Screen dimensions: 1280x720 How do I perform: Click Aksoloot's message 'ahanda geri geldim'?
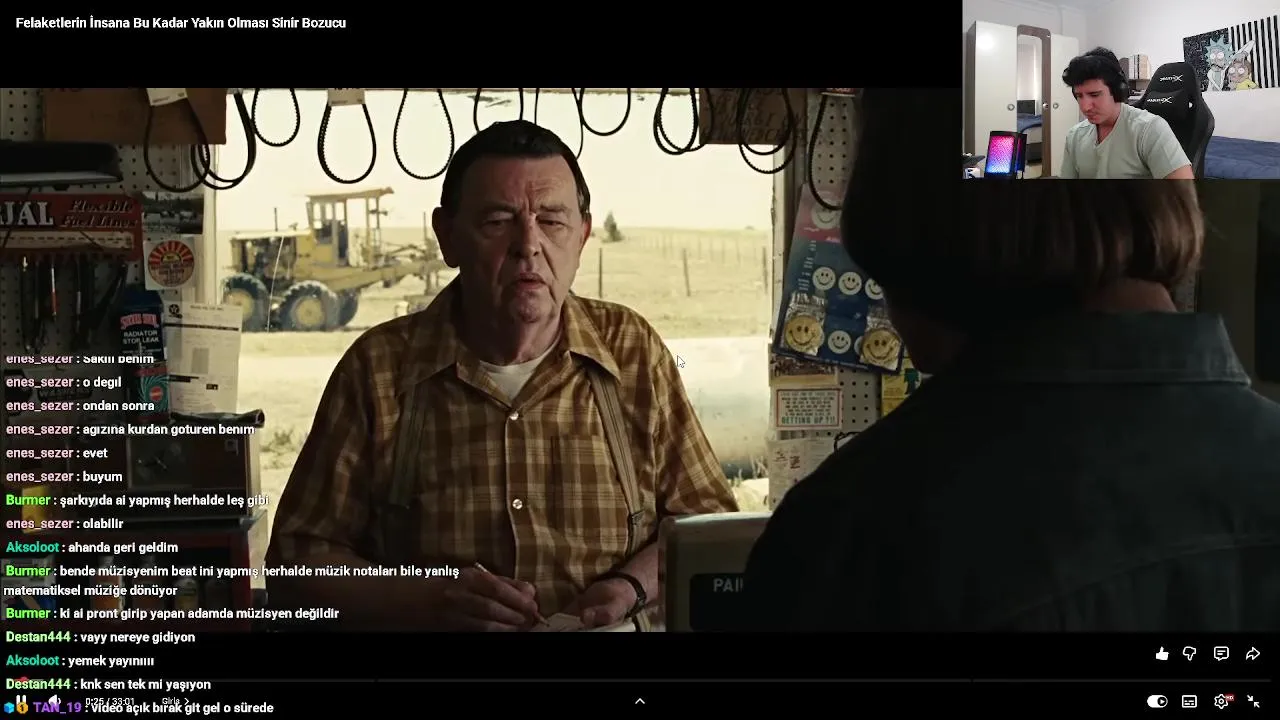(x=123, y=547)
